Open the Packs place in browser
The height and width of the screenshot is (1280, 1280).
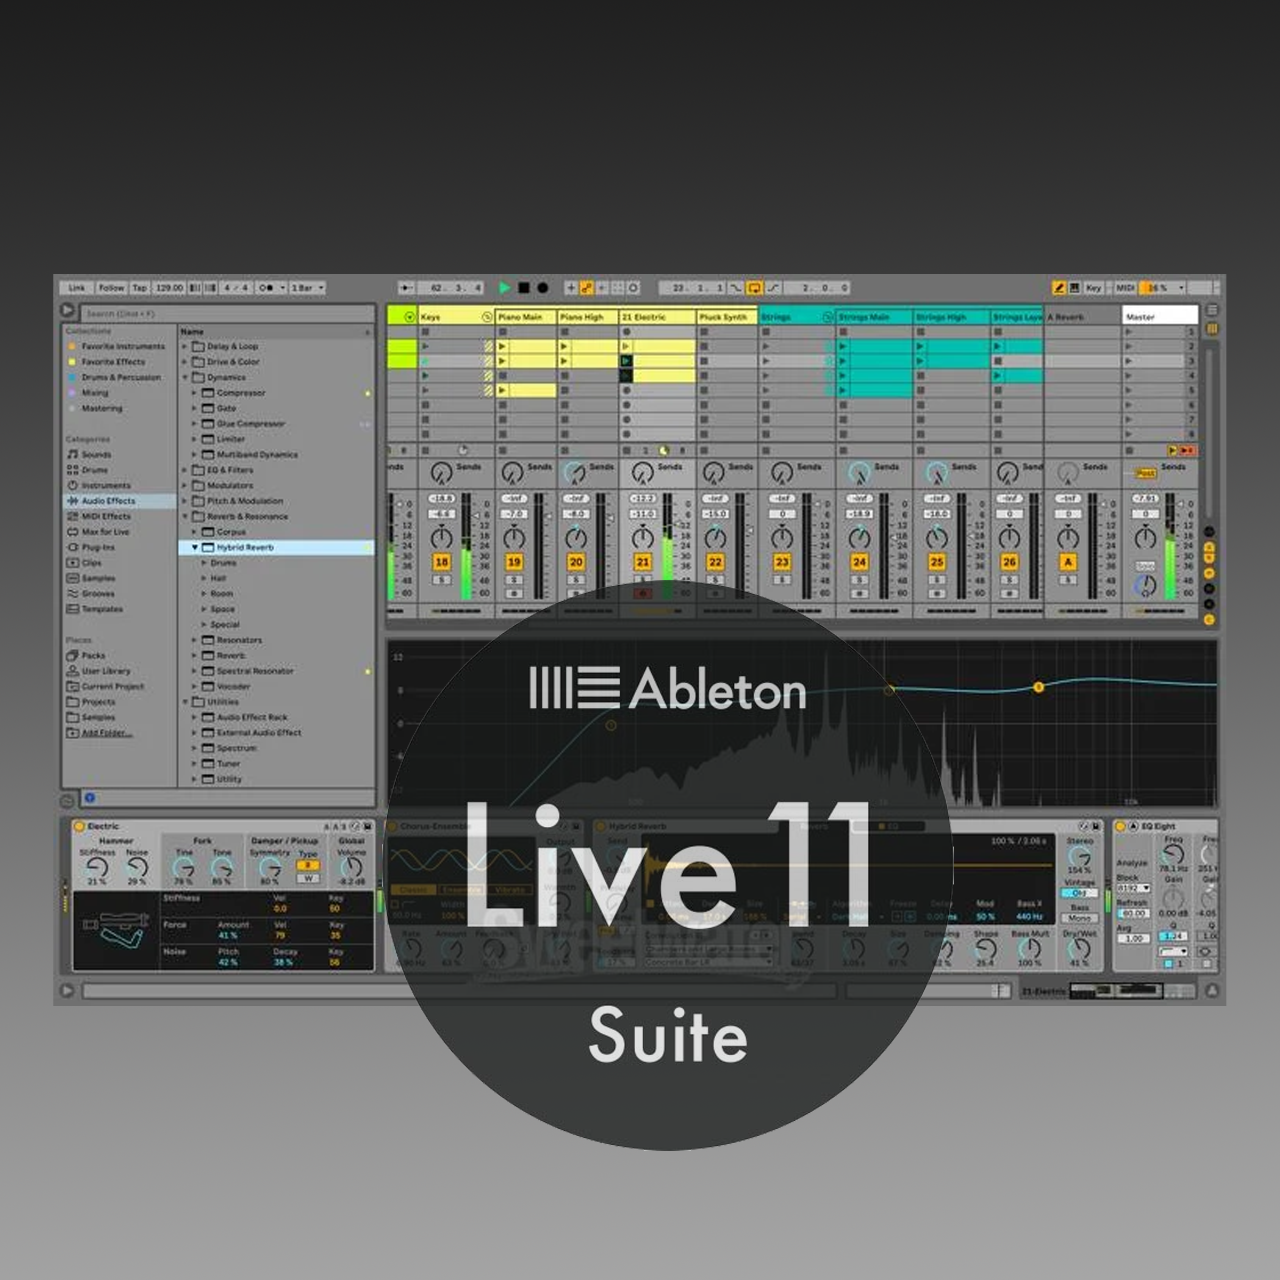[93, 655]
